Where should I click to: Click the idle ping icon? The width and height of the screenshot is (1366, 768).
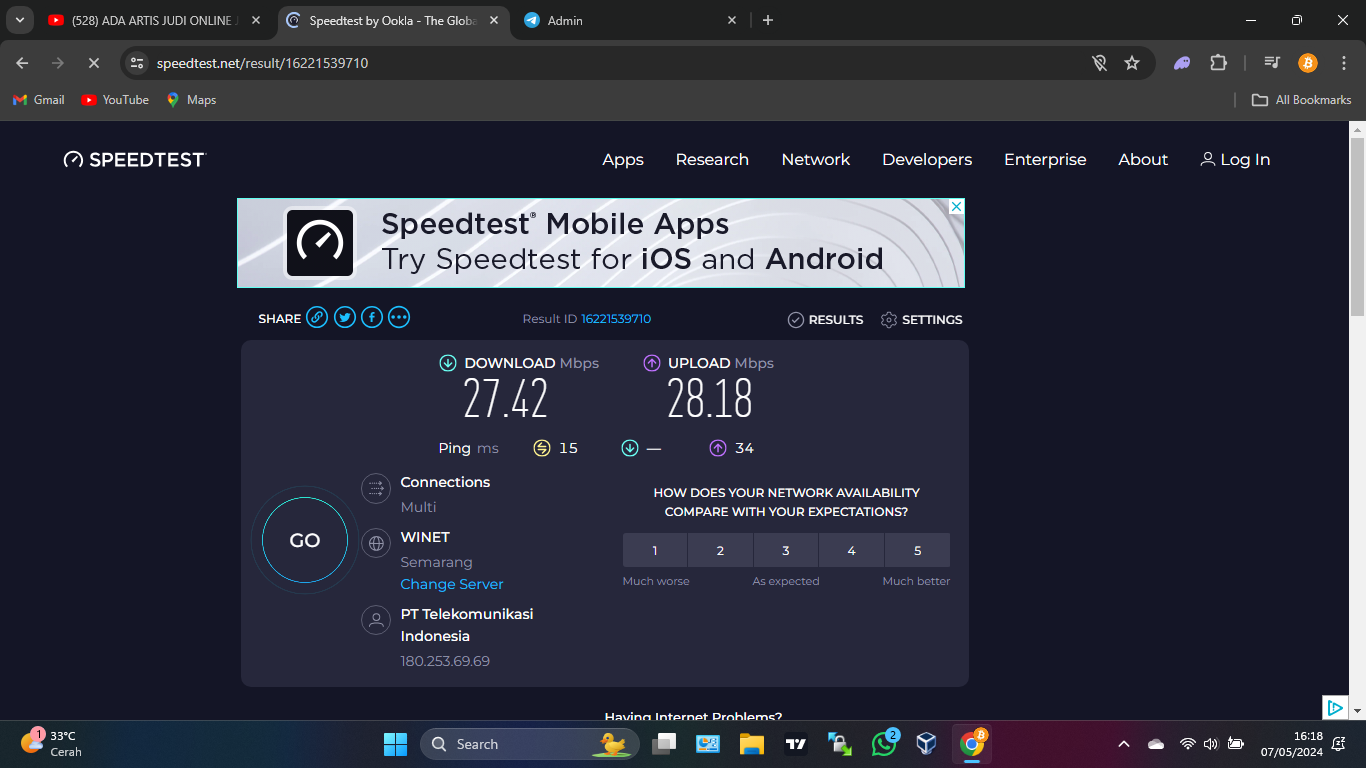[x=542, y=448]
